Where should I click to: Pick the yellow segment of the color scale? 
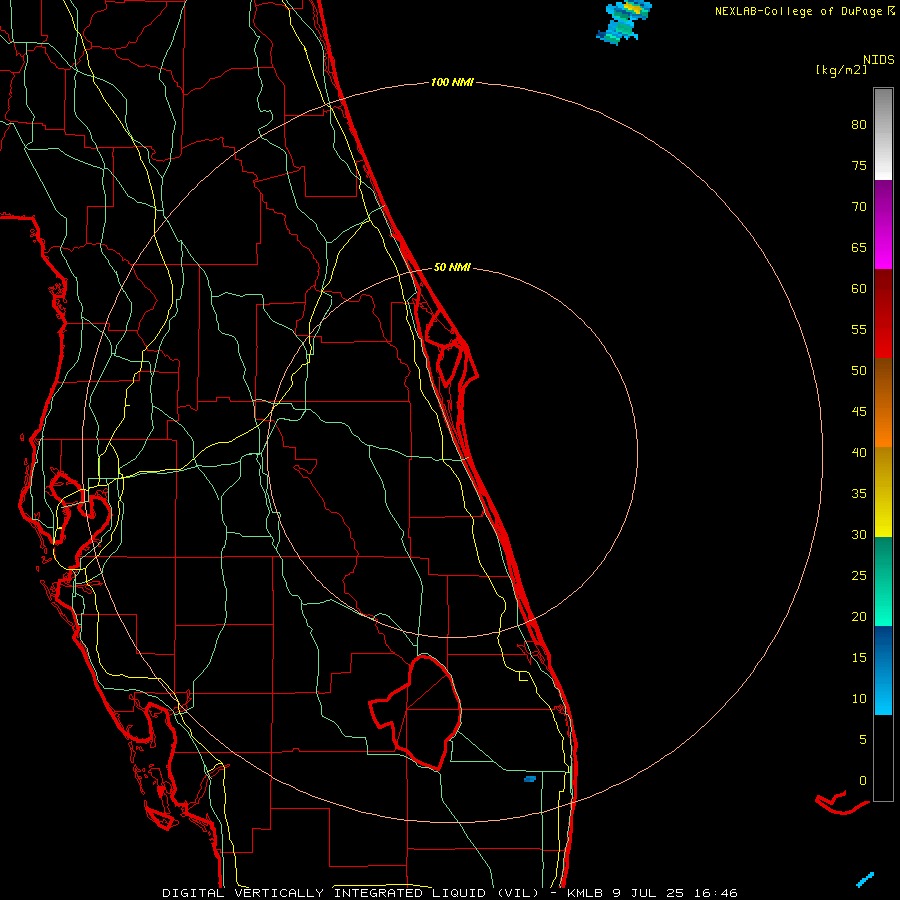coord(883,492)
